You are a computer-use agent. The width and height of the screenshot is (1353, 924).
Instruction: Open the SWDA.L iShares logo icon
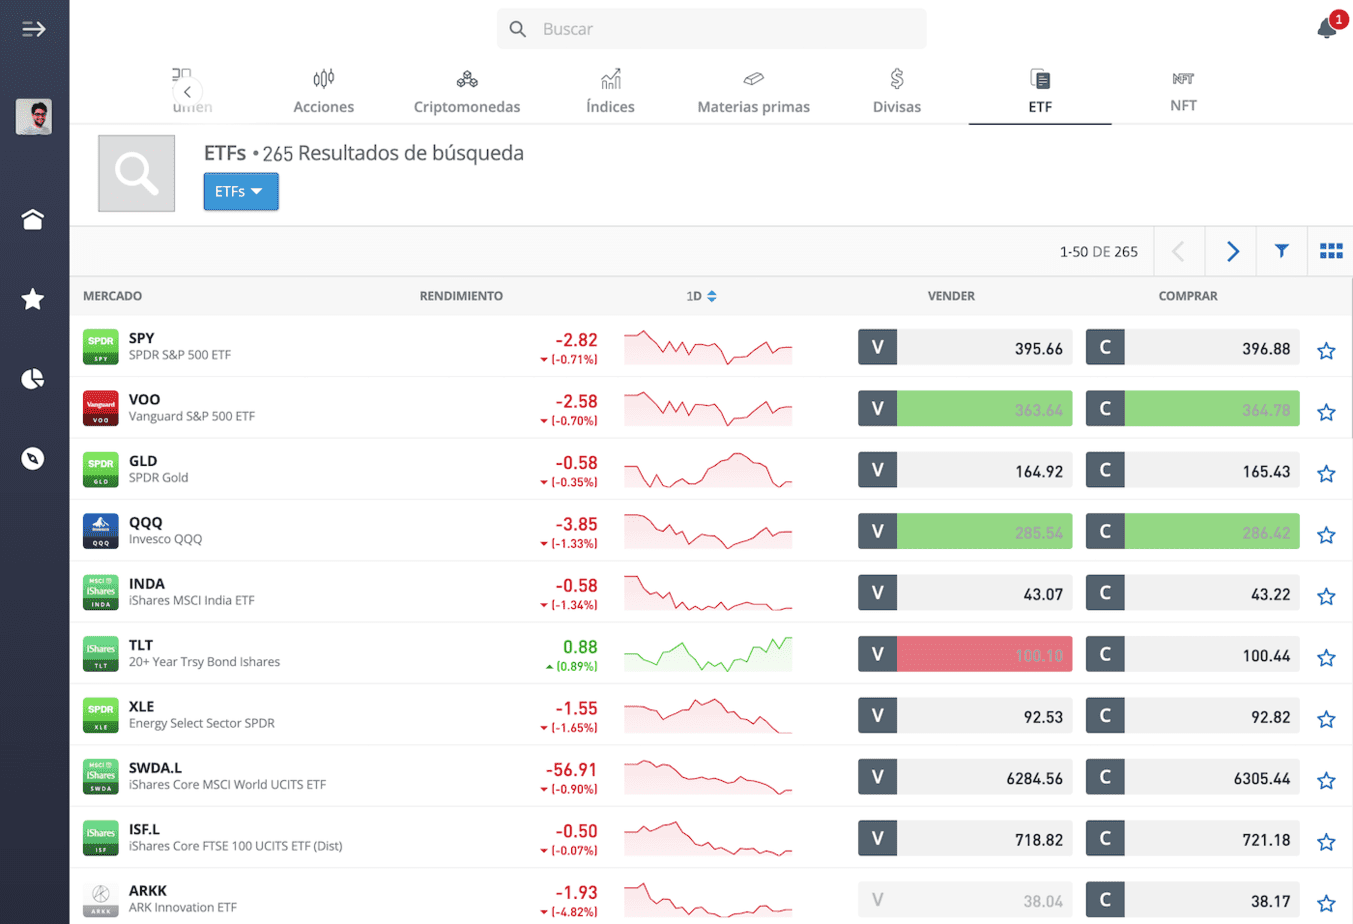pos(101,777)
